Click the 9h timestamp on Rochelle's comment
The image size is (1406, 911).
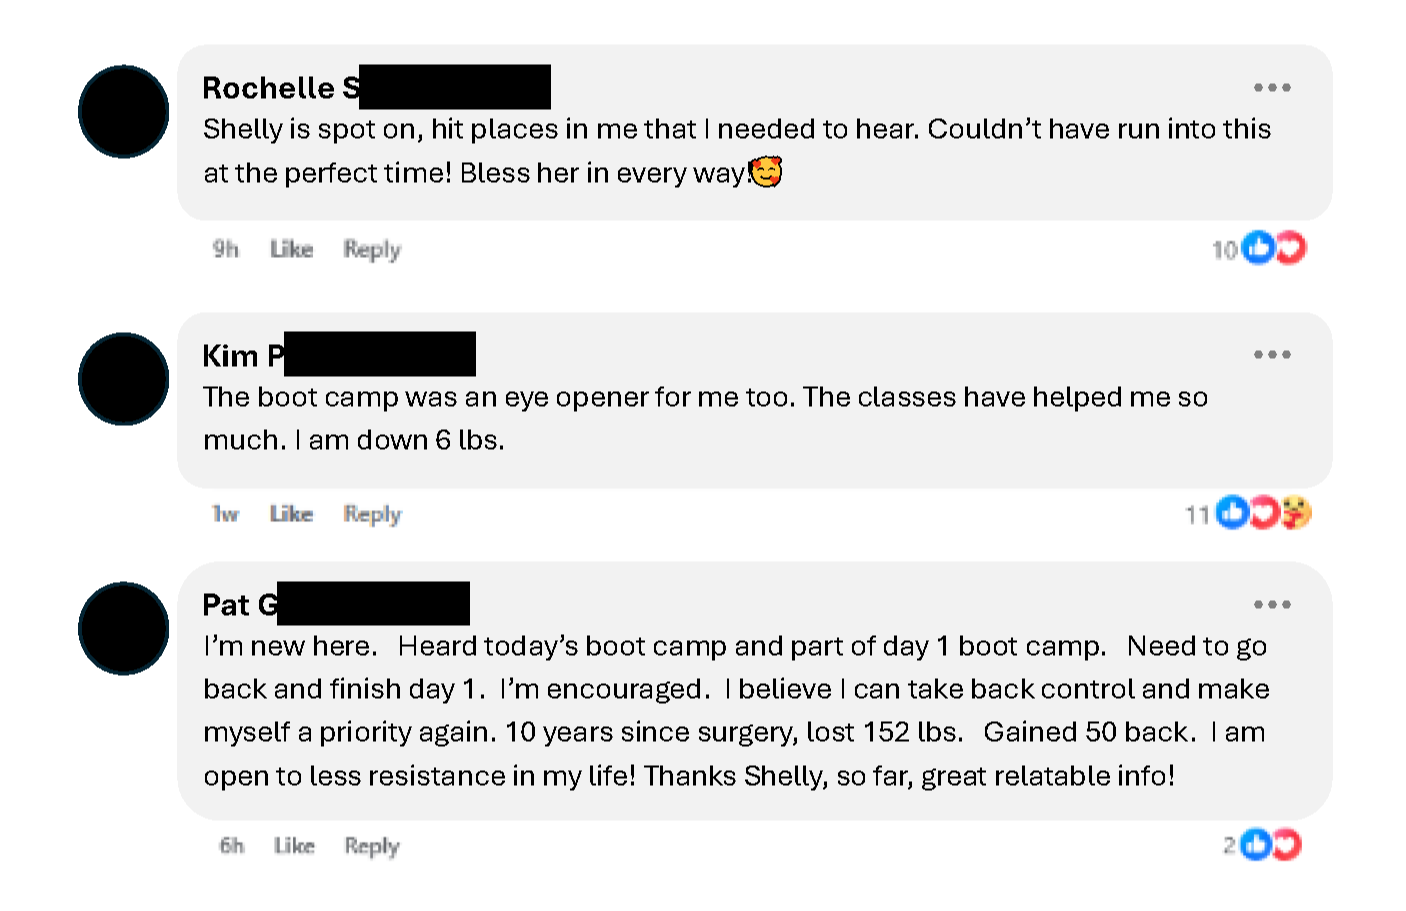click(x=226, y=249)
